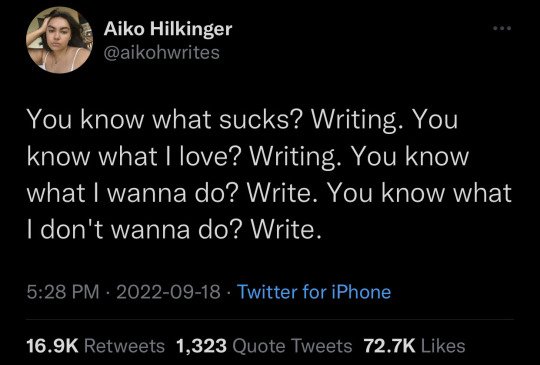
Task: Click Aiko Hilkinger's profile picture
Action: point(60,40)
